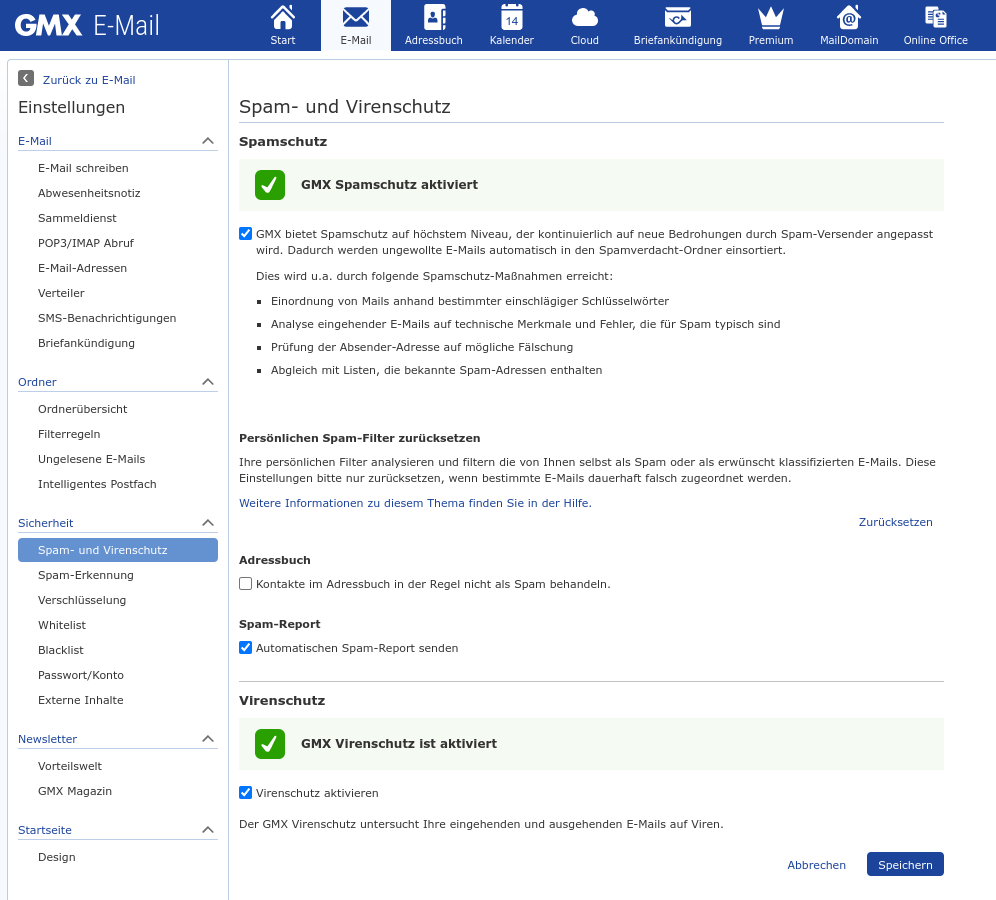996x900 pixels.
Task: Open the Cloud icon
Action: [584, 18]
